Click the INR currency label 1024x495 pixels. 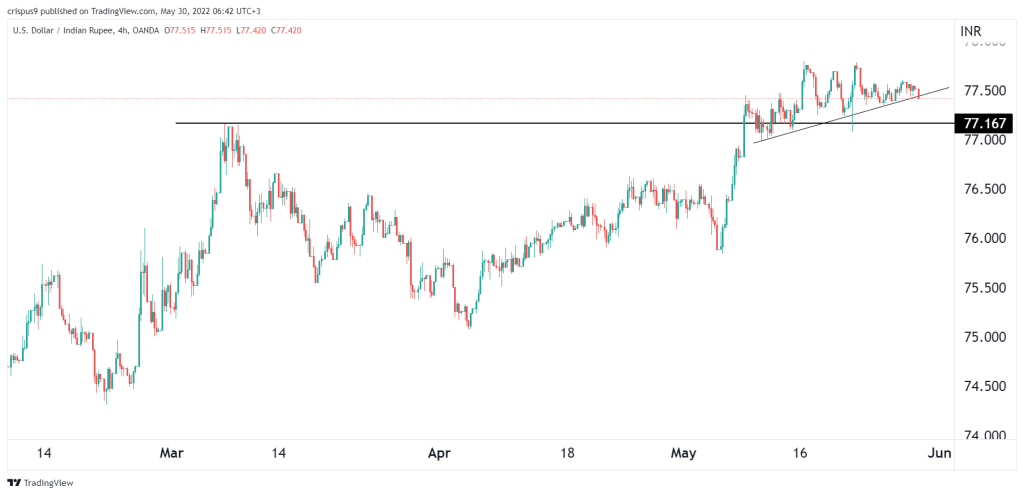(x=972, y=31)
